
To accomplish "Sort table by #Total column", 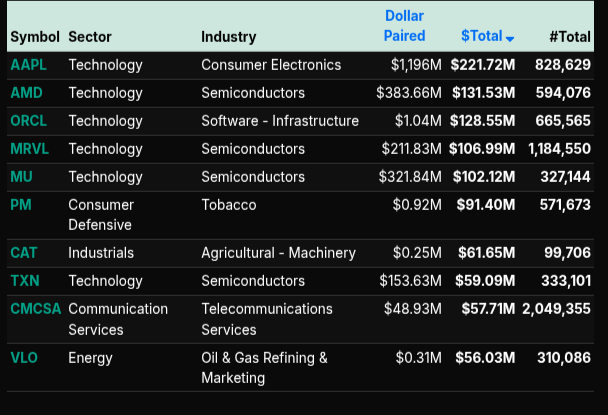I will click(x=570, y=37).
